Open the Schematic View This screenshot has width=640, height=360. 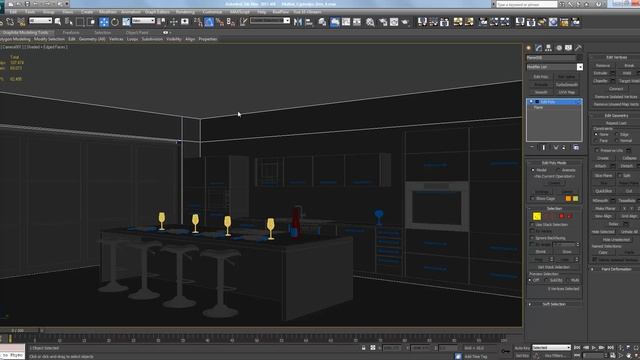pos(357,22)
